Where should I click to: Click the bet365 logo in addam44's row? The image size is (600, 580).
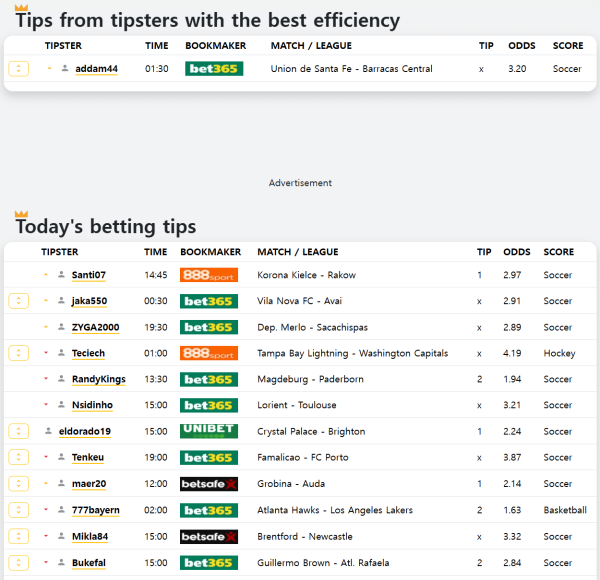214,69
